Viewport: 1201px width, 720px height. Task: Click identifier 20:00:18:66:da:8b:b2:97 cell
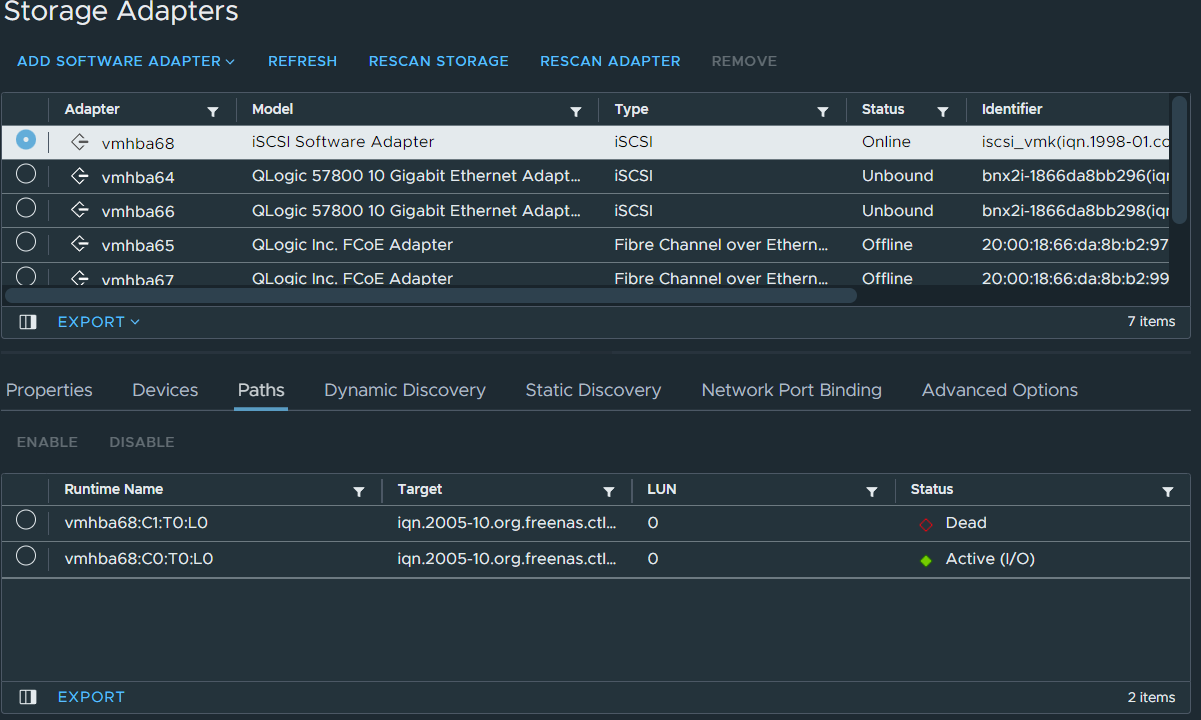(x=1075, y=245)
